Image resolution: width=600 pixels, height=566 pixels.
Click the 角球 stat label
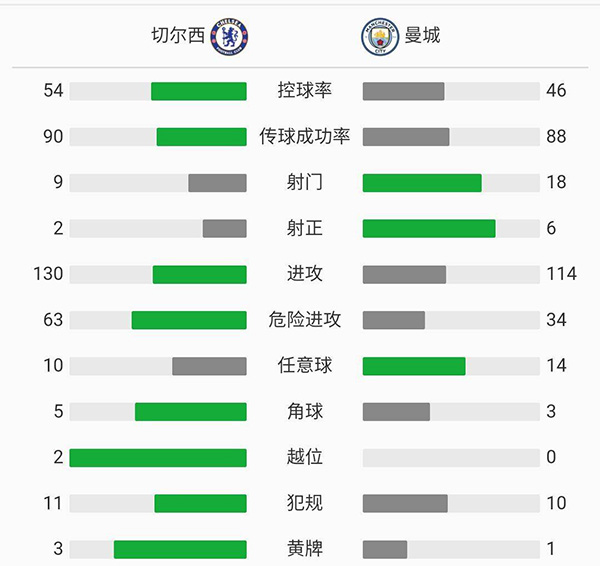(305, 411)
